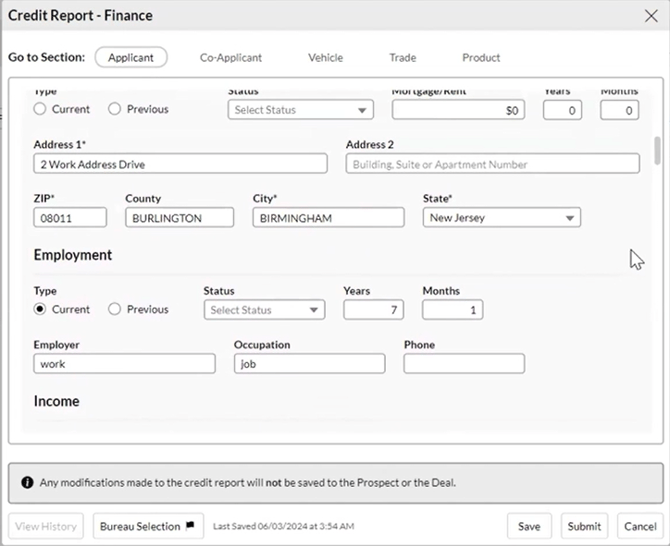
Task: Open Bureau Selection with flag icon
Action: click(x=148, y=526)
